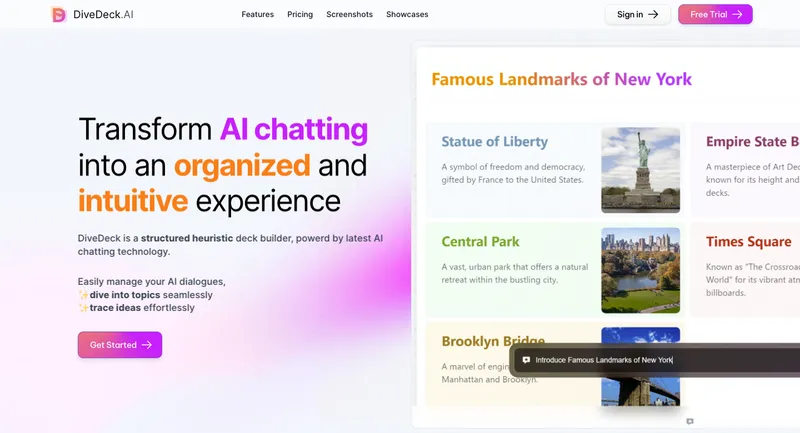Select the Statue of Liberty card title

[x=494, y=141]
